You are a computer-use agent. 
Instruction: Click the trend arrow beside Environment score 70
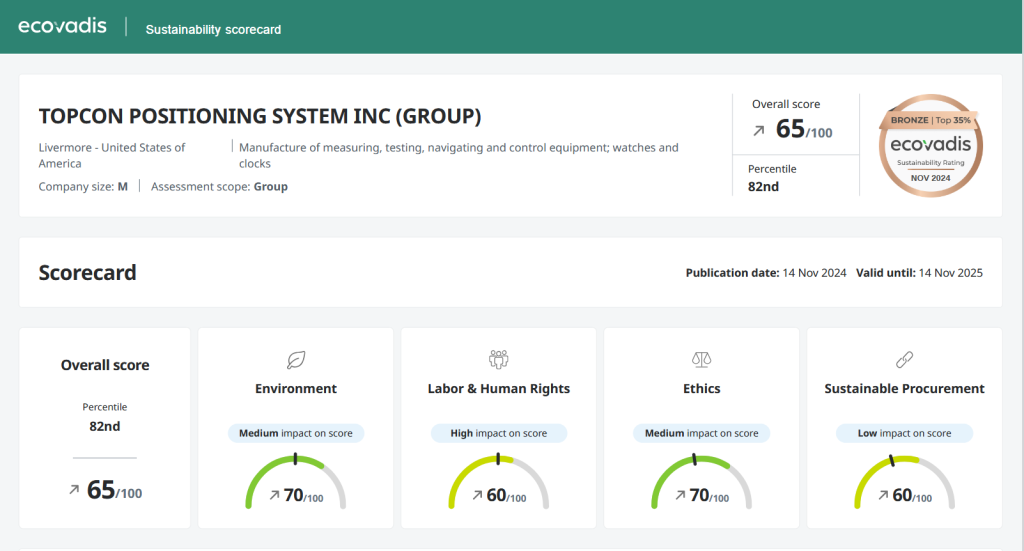[x=274, y=496]
